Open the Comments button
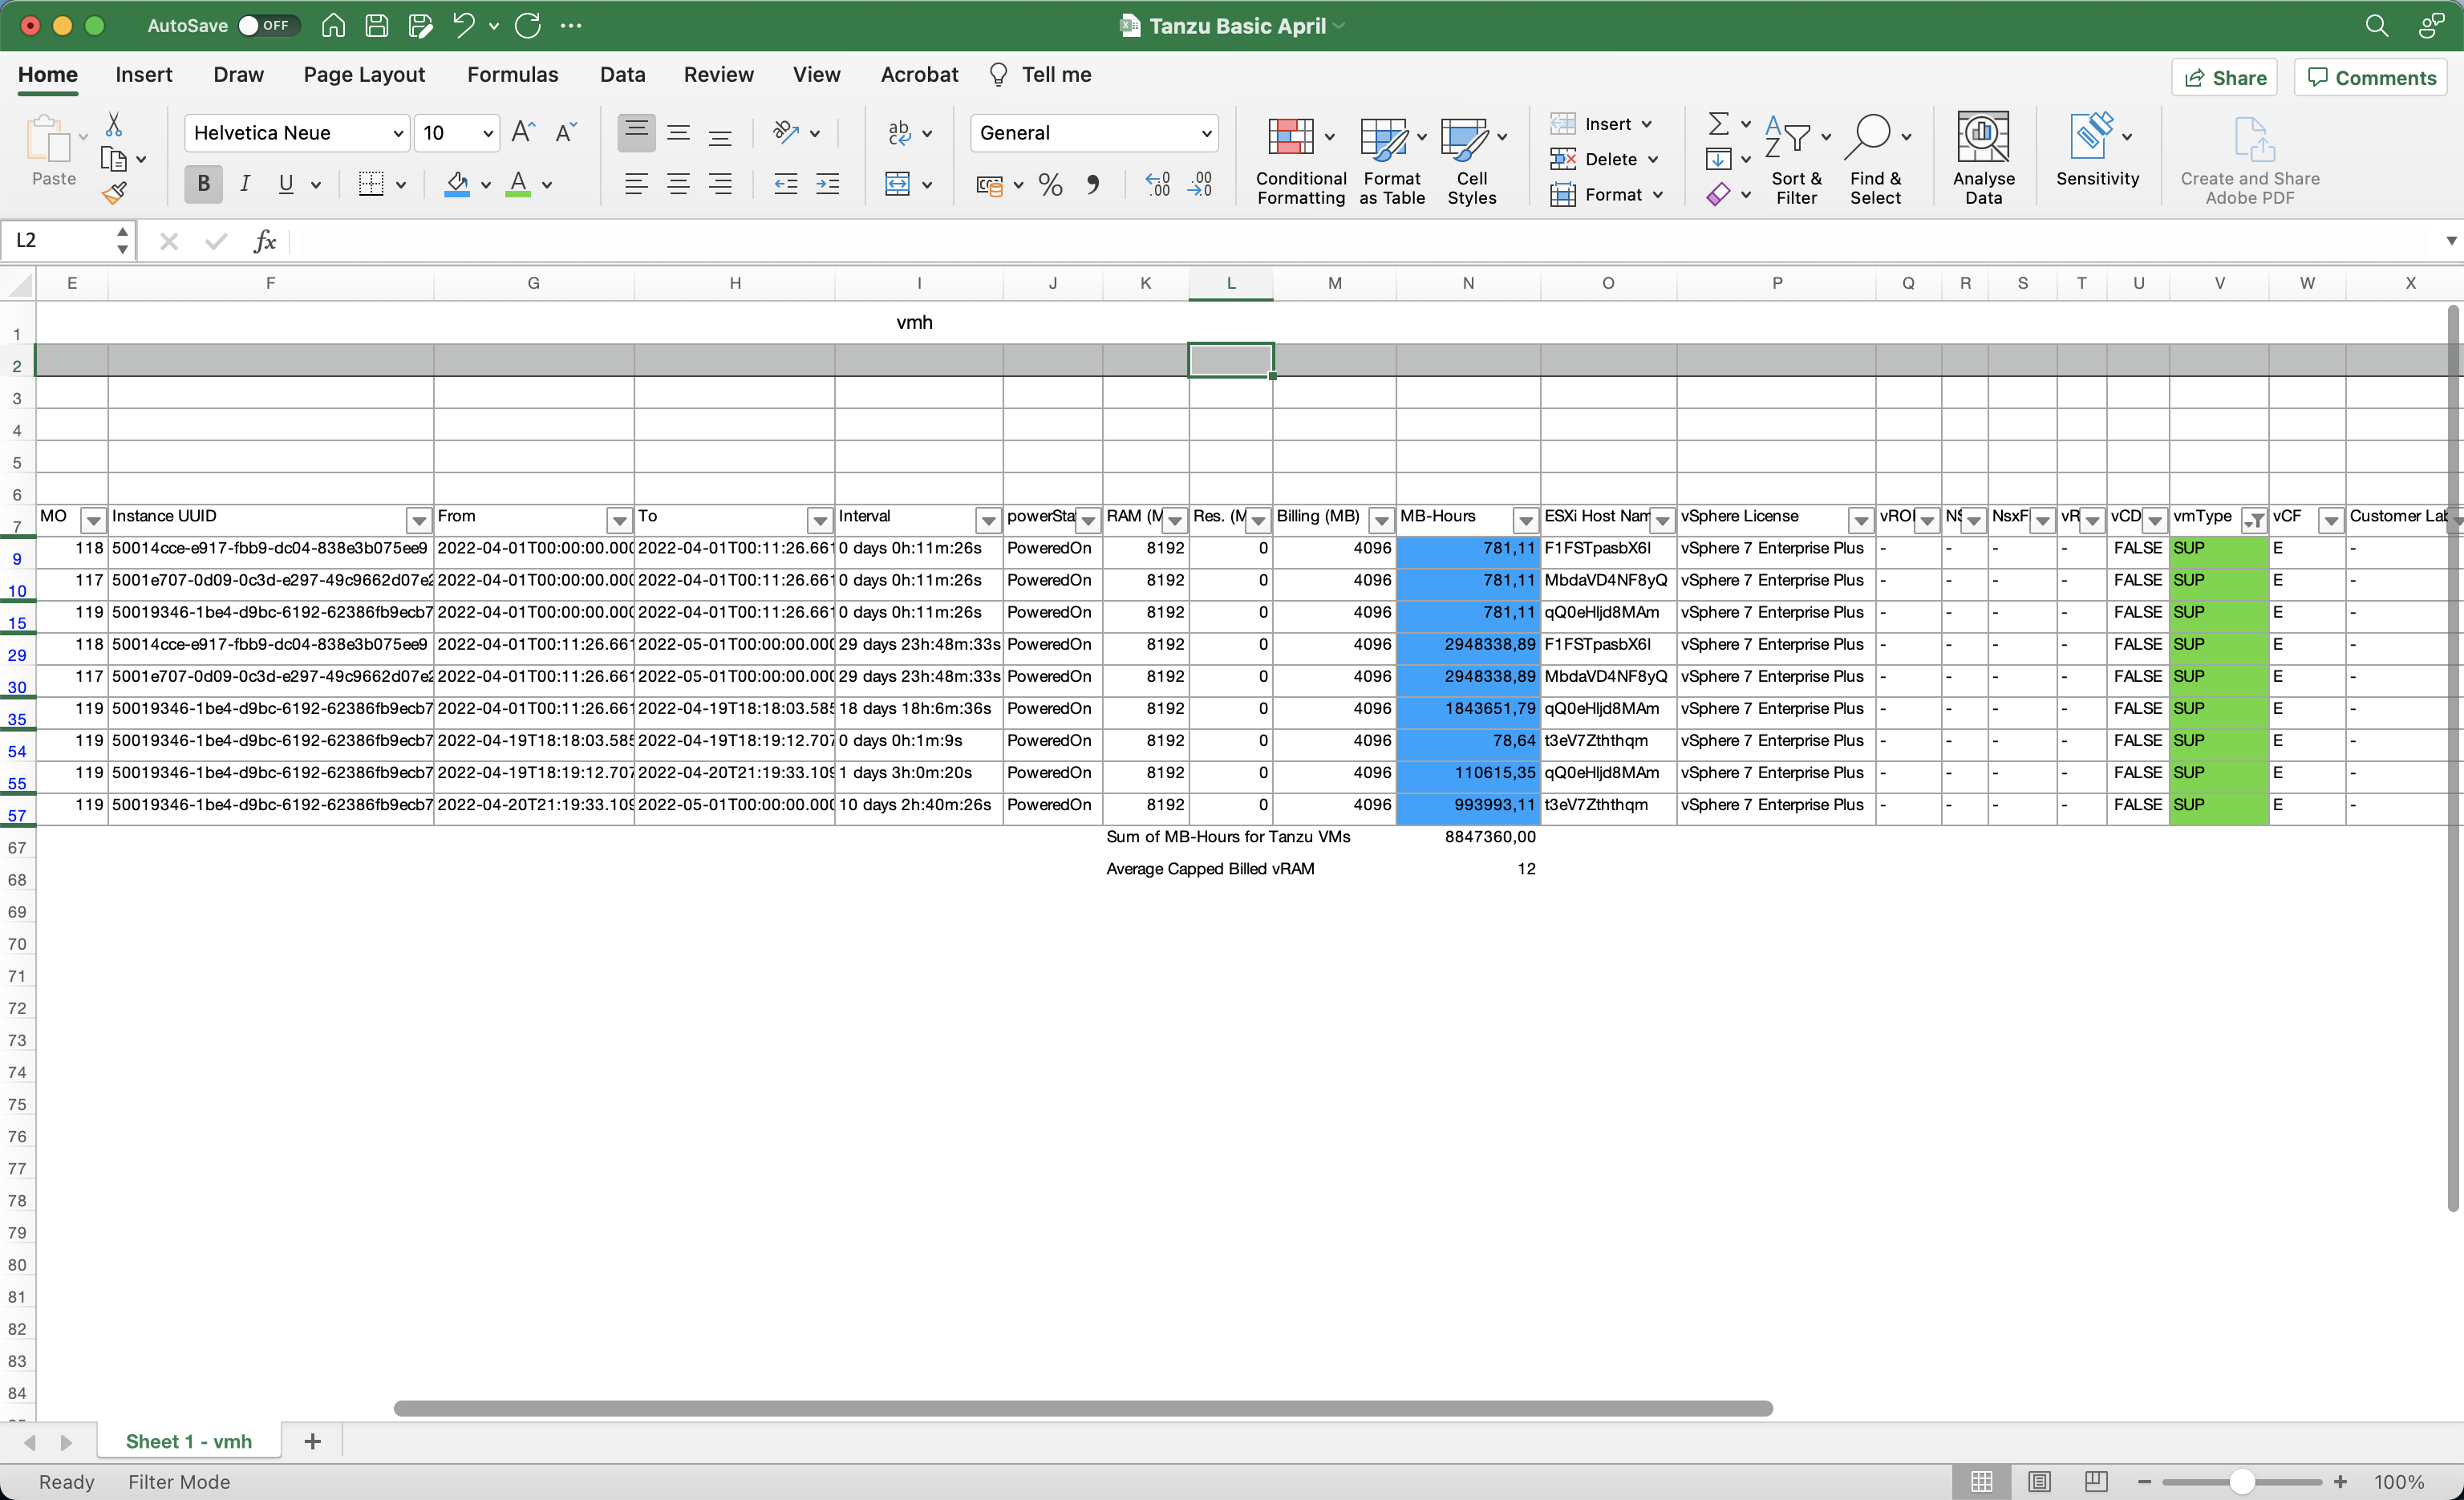This screenshot has width=2464, height=1500. [2371, 78]
